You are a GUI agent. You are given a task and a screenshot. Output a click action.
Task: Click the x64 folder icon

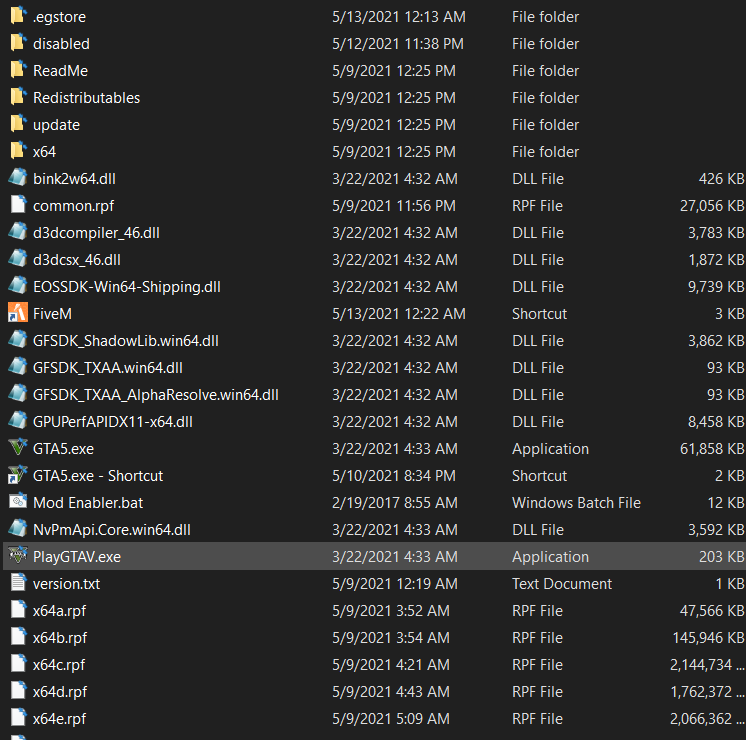coord(17,151)
